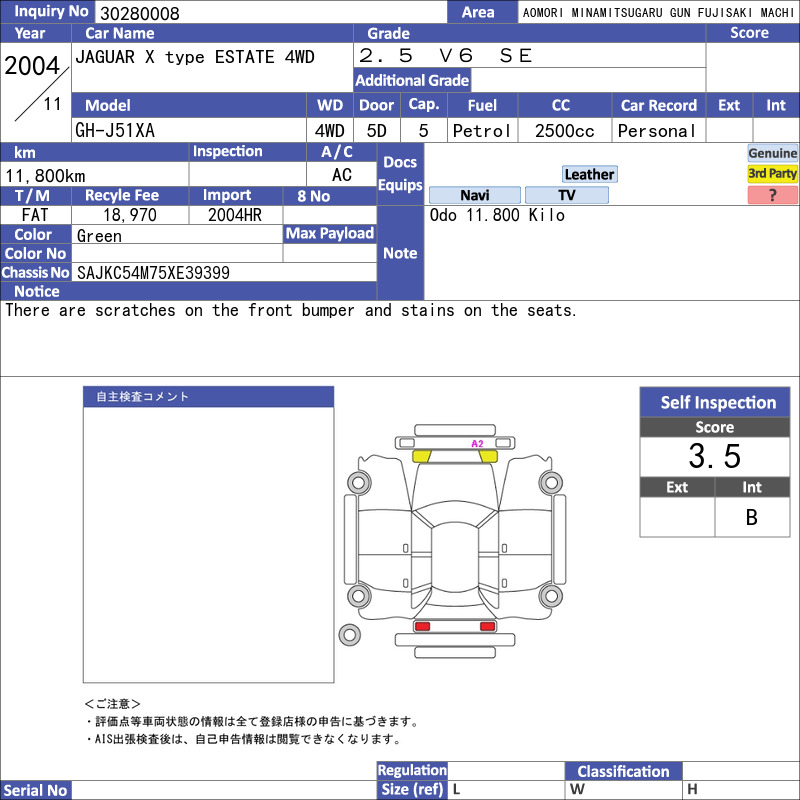The image size is (800, 800).
Task: Click the Personal car record value
Action: point(656,131)
